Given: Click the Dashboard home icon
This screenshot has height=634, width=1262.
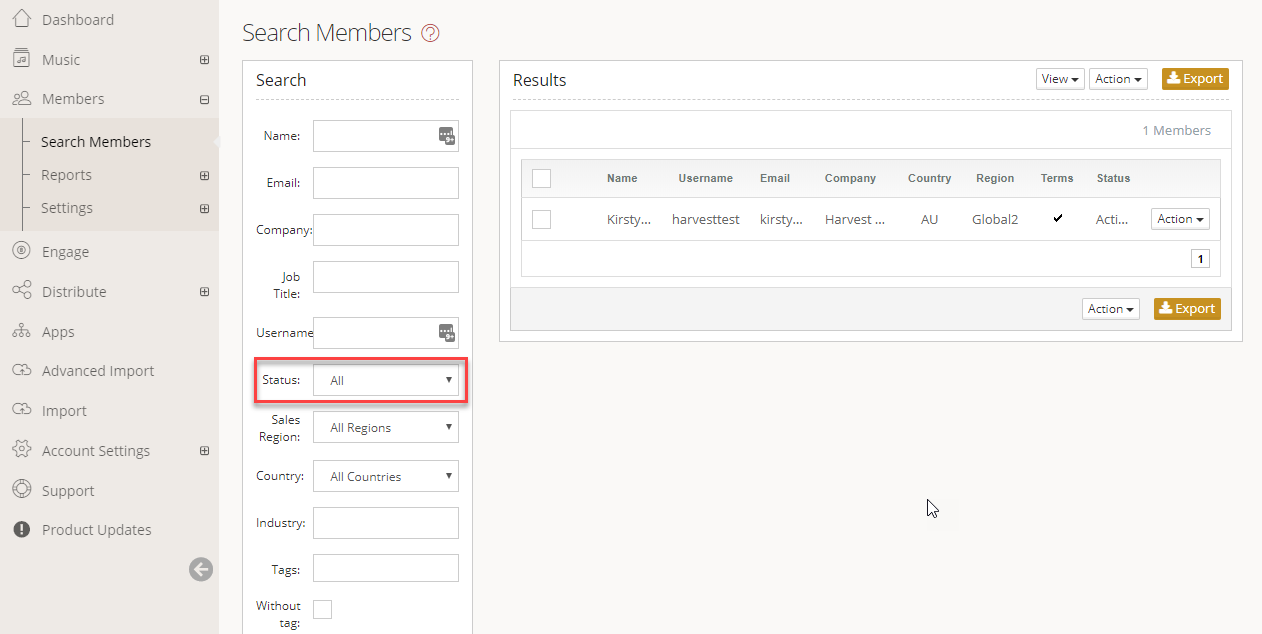Looking at the screenshot, I should coord(22,19).
